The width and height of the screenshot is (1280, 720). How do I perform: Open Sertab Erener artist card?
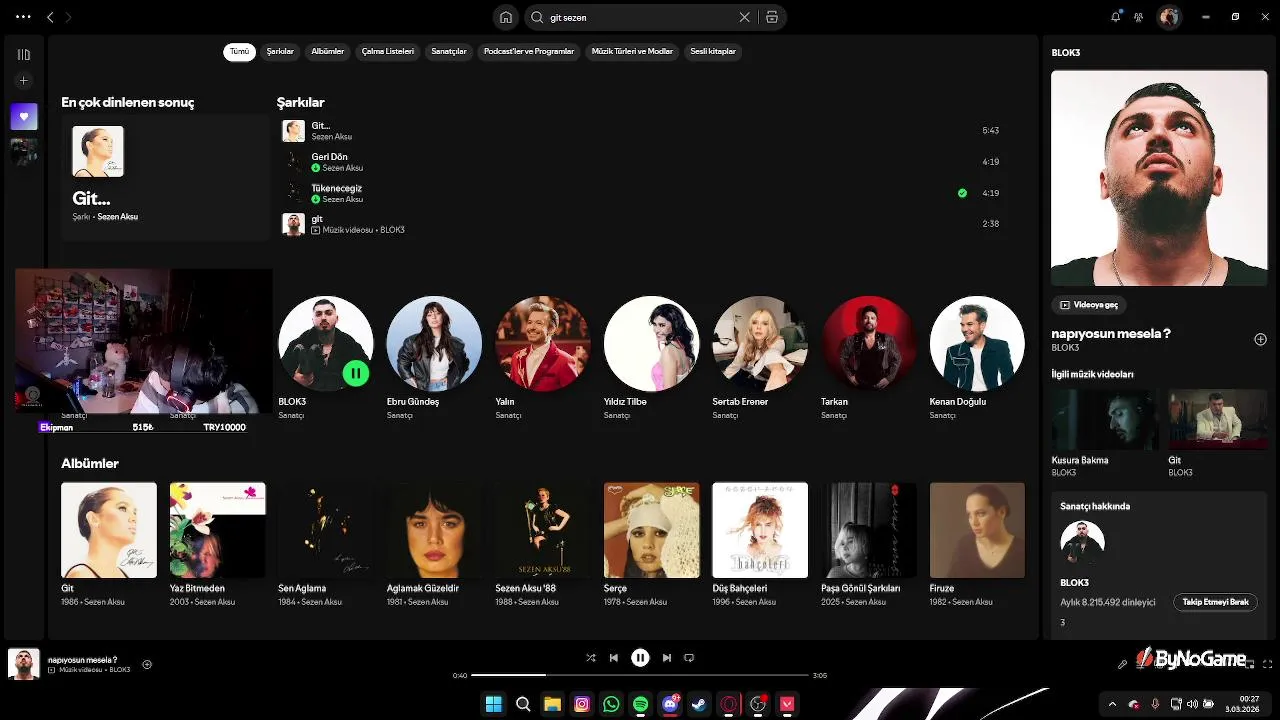[x=760, y=357]
